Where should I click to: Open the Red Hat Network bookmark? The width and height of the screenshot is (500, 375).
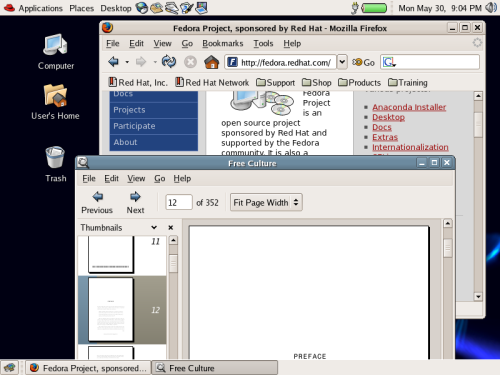coord(212,82)
